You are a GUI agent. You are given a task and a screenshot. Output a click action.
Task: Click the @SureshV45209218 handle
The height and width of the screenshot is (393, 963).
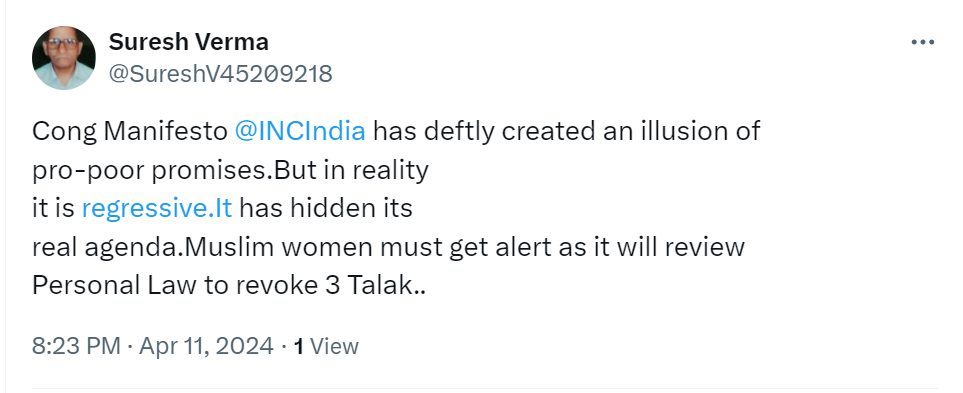[x=220, y=74]
